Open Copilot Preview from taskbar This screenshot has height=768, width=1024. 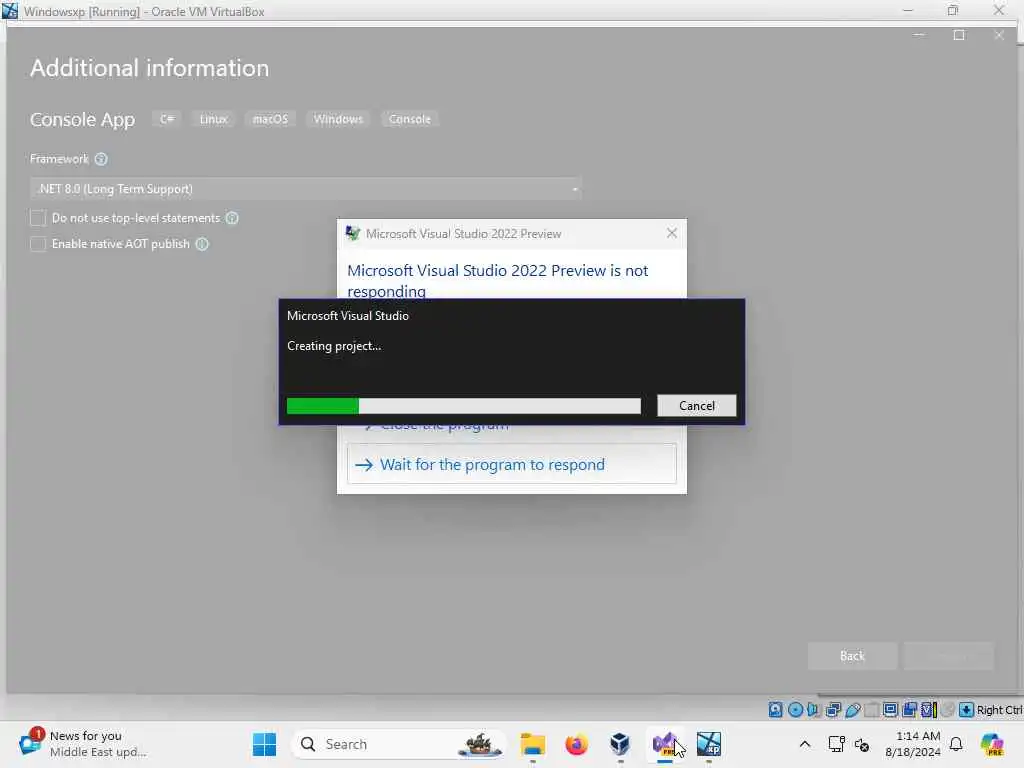[992, 744]
